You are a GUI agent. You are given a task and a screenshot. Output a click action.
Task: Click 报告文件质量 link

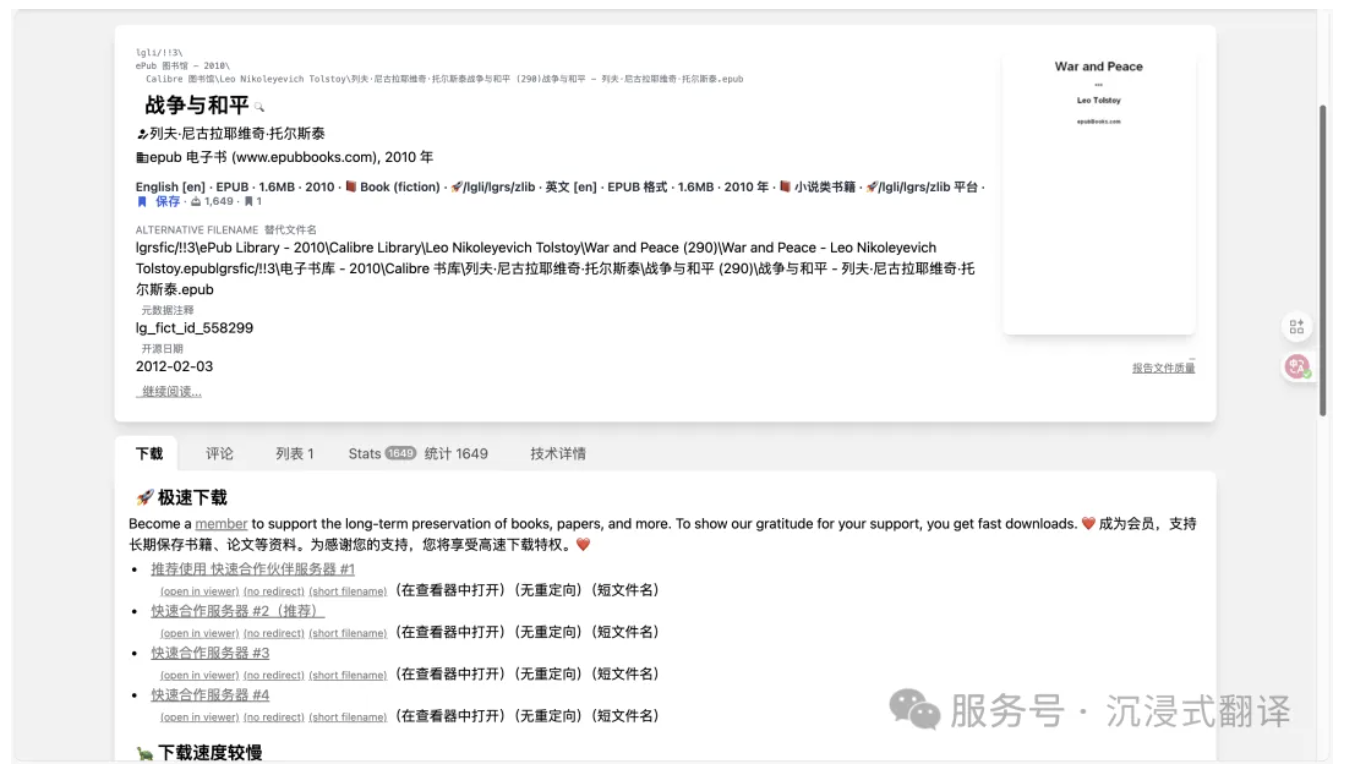(1163, 368)
